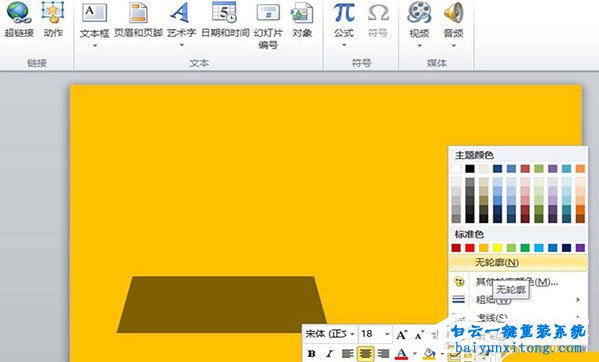
Task: Toggle Bold in the mini toolbar
Action: [311, 354]
